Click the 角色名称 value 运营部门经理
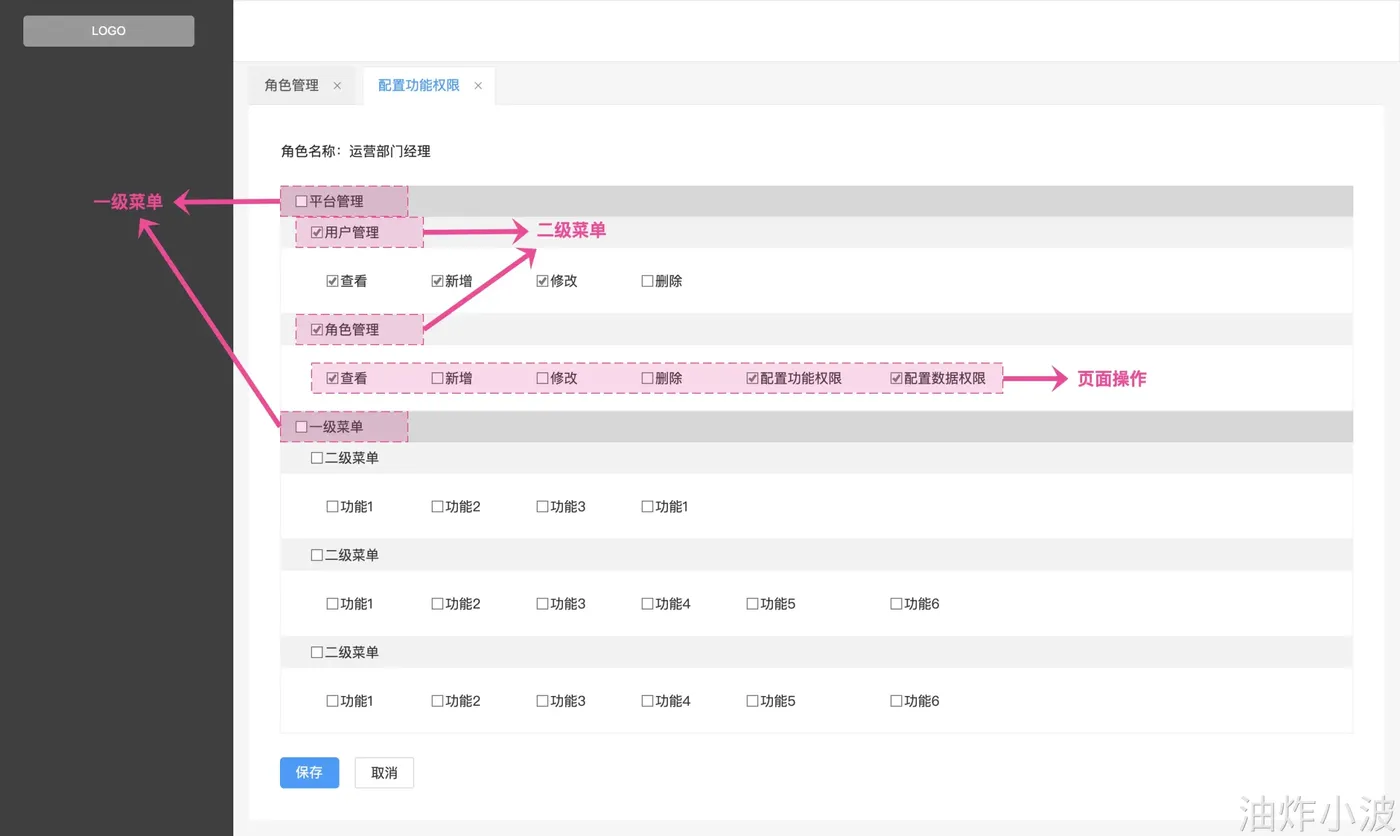1400x836 pixels. [x=389, y=152]
